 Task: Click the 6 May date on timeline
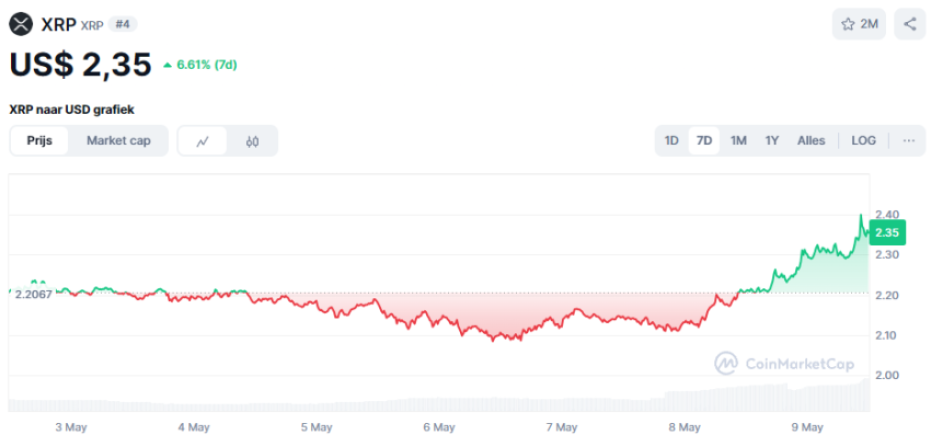pos(438,427)
